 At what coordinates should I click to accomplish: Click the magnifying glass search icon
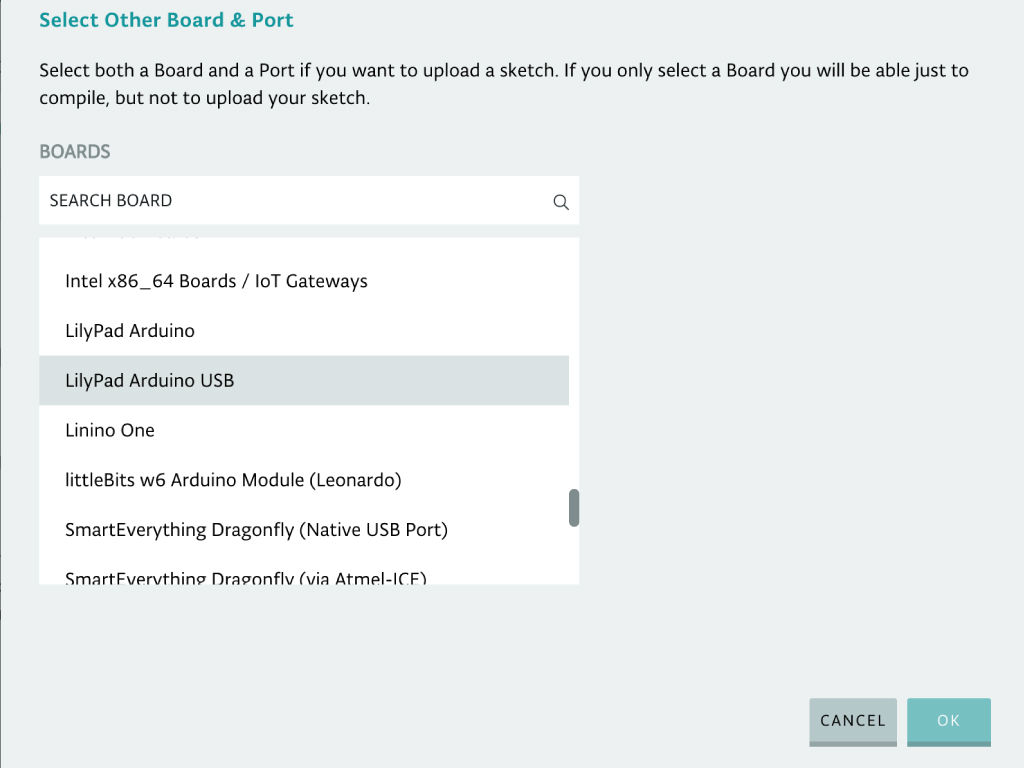pyautogui.click(x=560, y=202)
